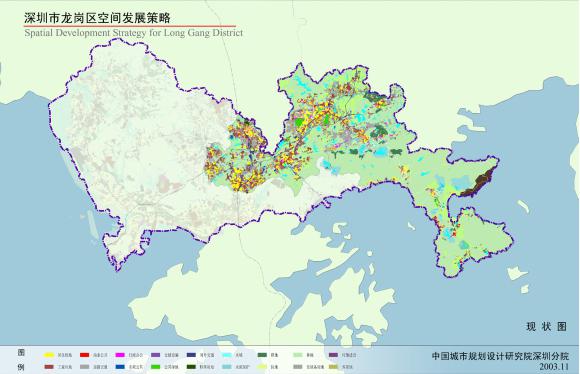Click the Chinese title 深圳市龙岗区空间发展策略
This screenshot has height=374, width=580.
point(97,18)
